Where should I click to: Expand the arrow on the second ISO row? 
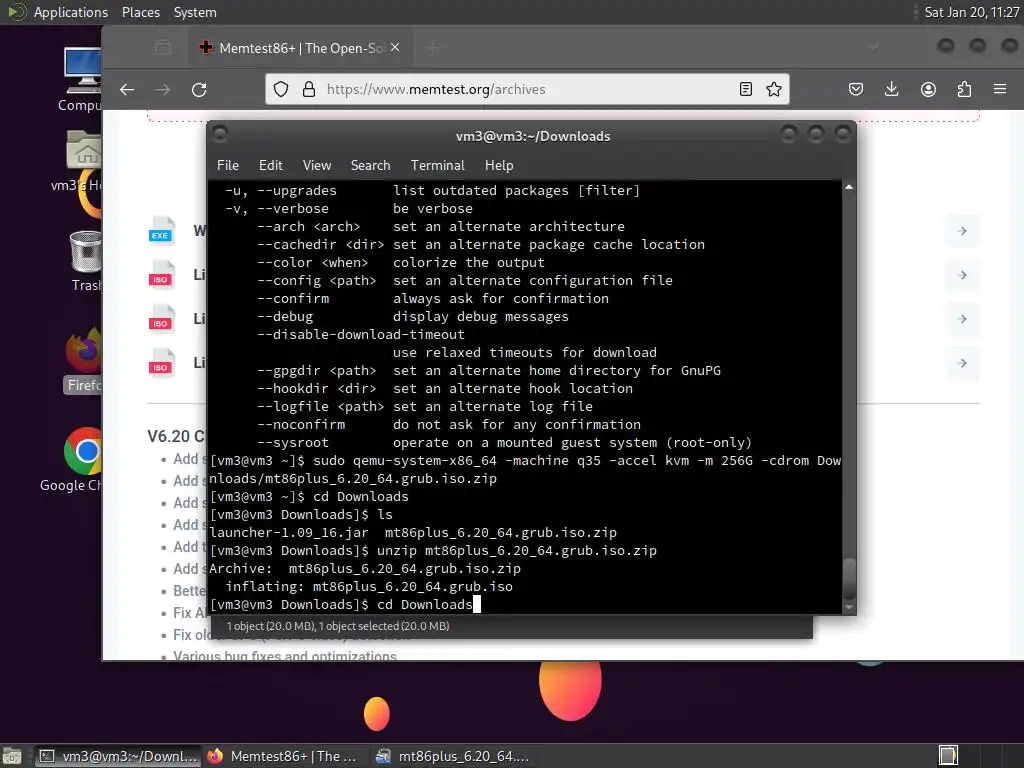[x=962, y=319]
